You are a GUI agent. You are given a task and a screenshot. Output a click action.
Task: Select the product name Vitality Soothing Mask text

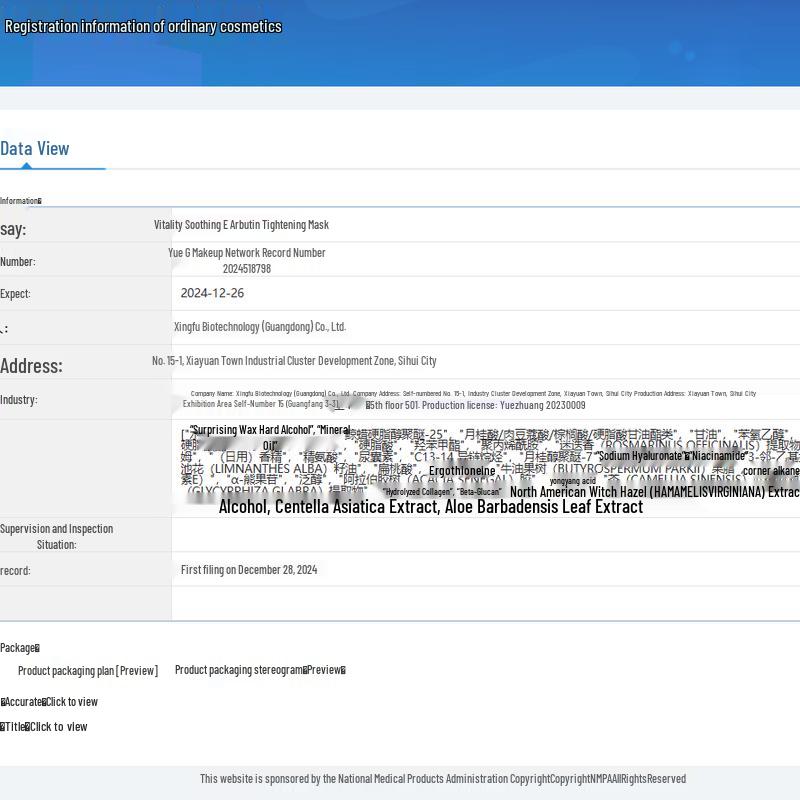[x=241, y=225]
